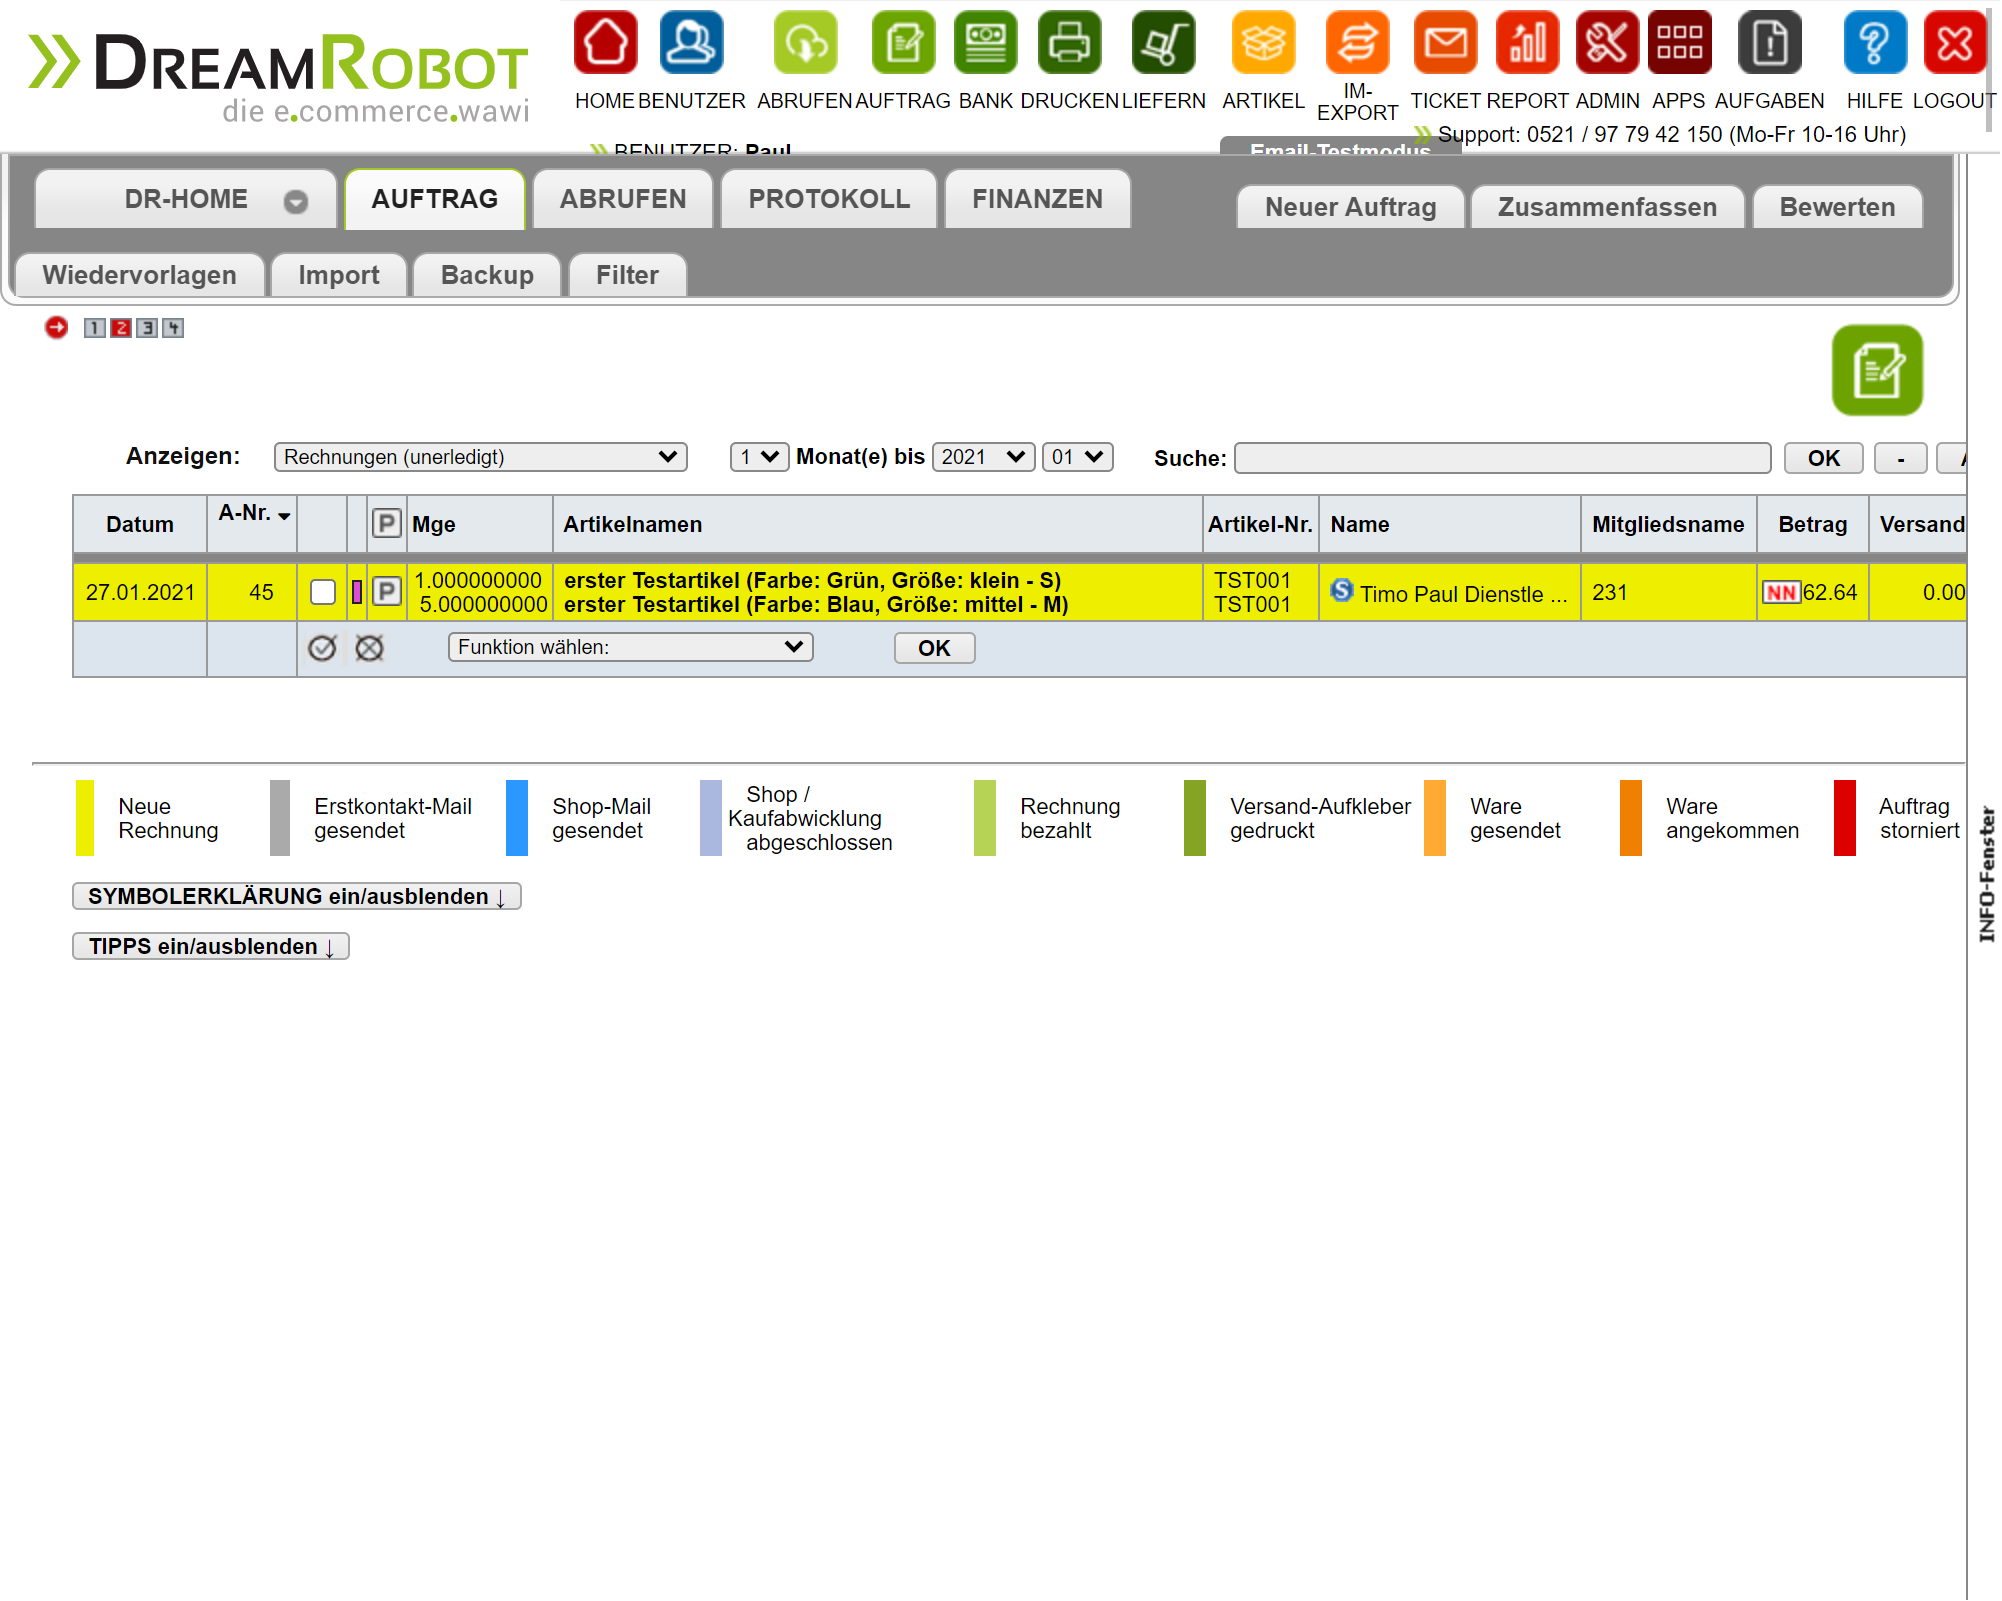
Task: Select all orders via check-circle icon
Action: [x=322, y=648]
